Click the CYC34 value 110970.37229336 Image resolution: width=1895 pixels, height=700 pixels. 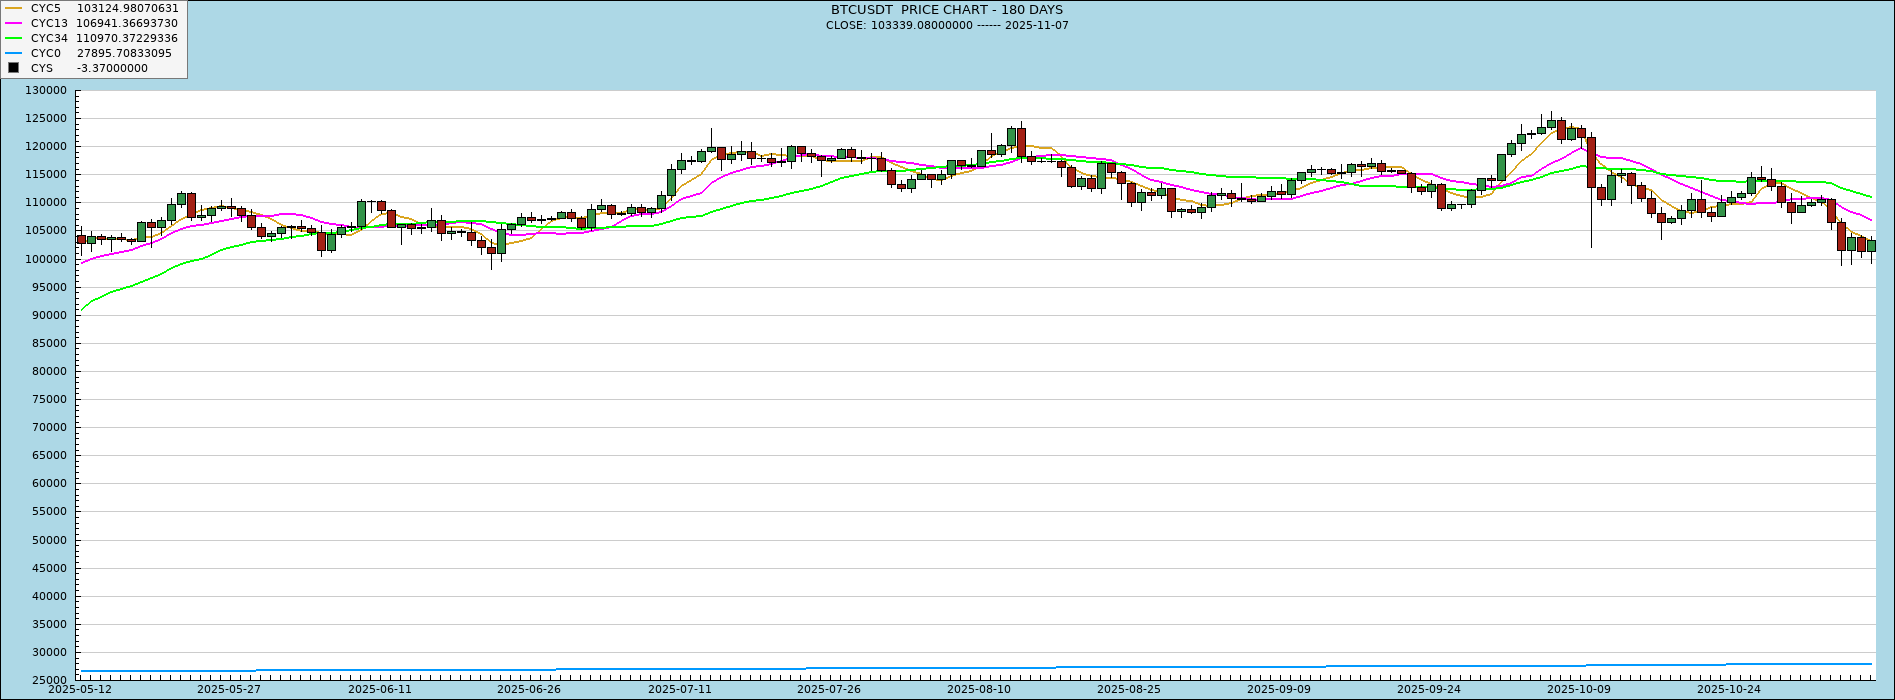pyautogui.click(x=127, y=38)
